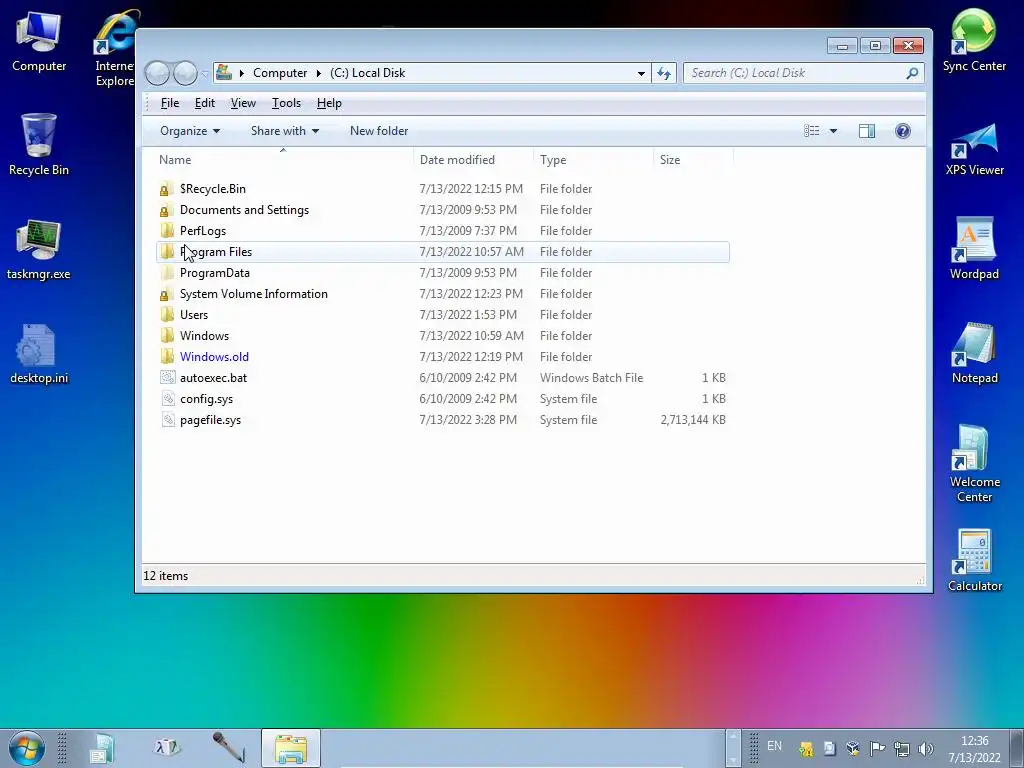The width and height of the screenshot is (1024, 768).
Task: Click the Explorer Forward navigation button
Action: click(185, 73)
